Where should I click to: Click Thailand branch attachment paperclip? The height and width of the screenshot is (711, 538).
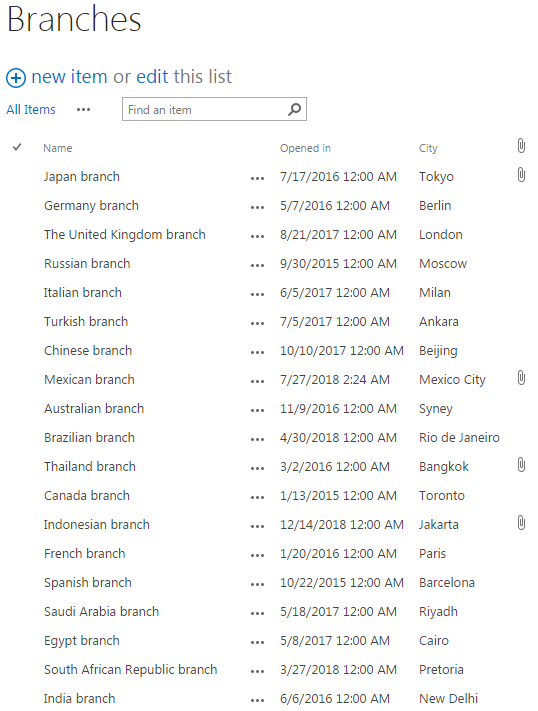pos(521,465)
